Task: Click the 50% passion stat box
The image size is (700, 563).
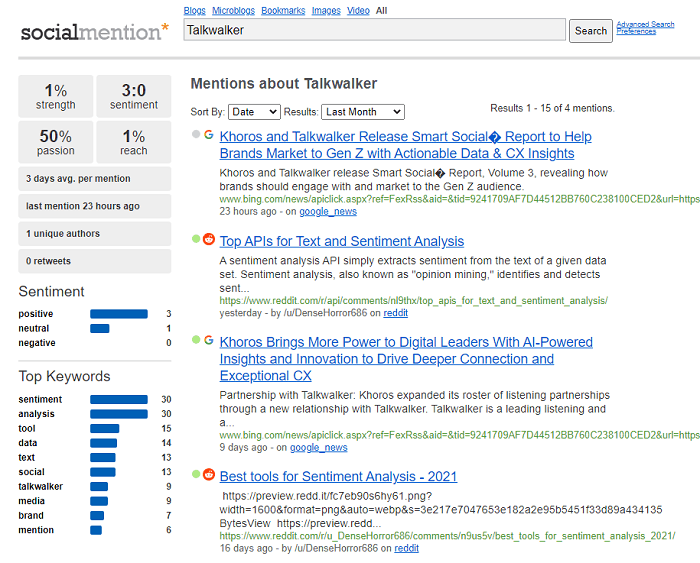Action: [56, 142]
